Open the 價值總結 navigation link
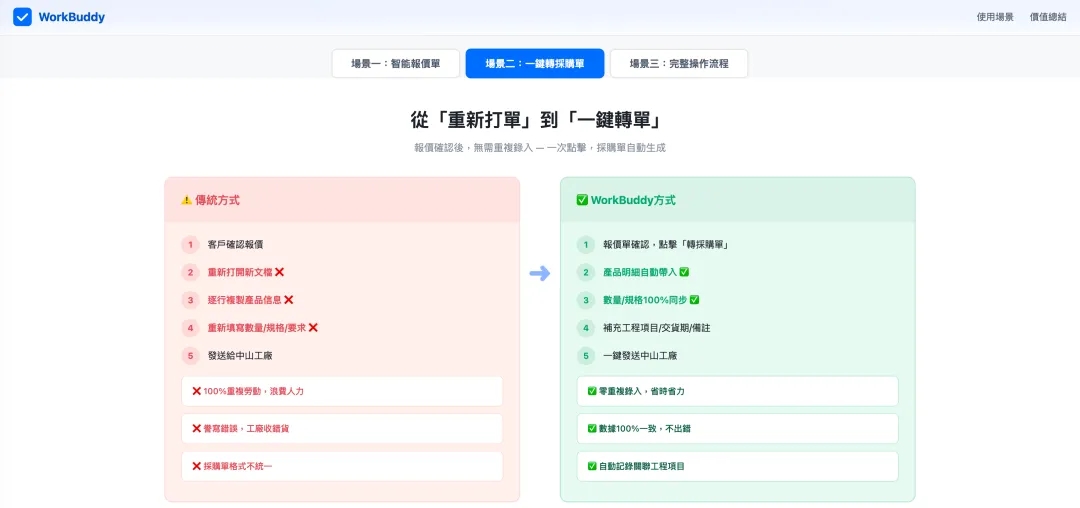The width and height of the screenshot is (1080, 508). (x=1048, y=17)
